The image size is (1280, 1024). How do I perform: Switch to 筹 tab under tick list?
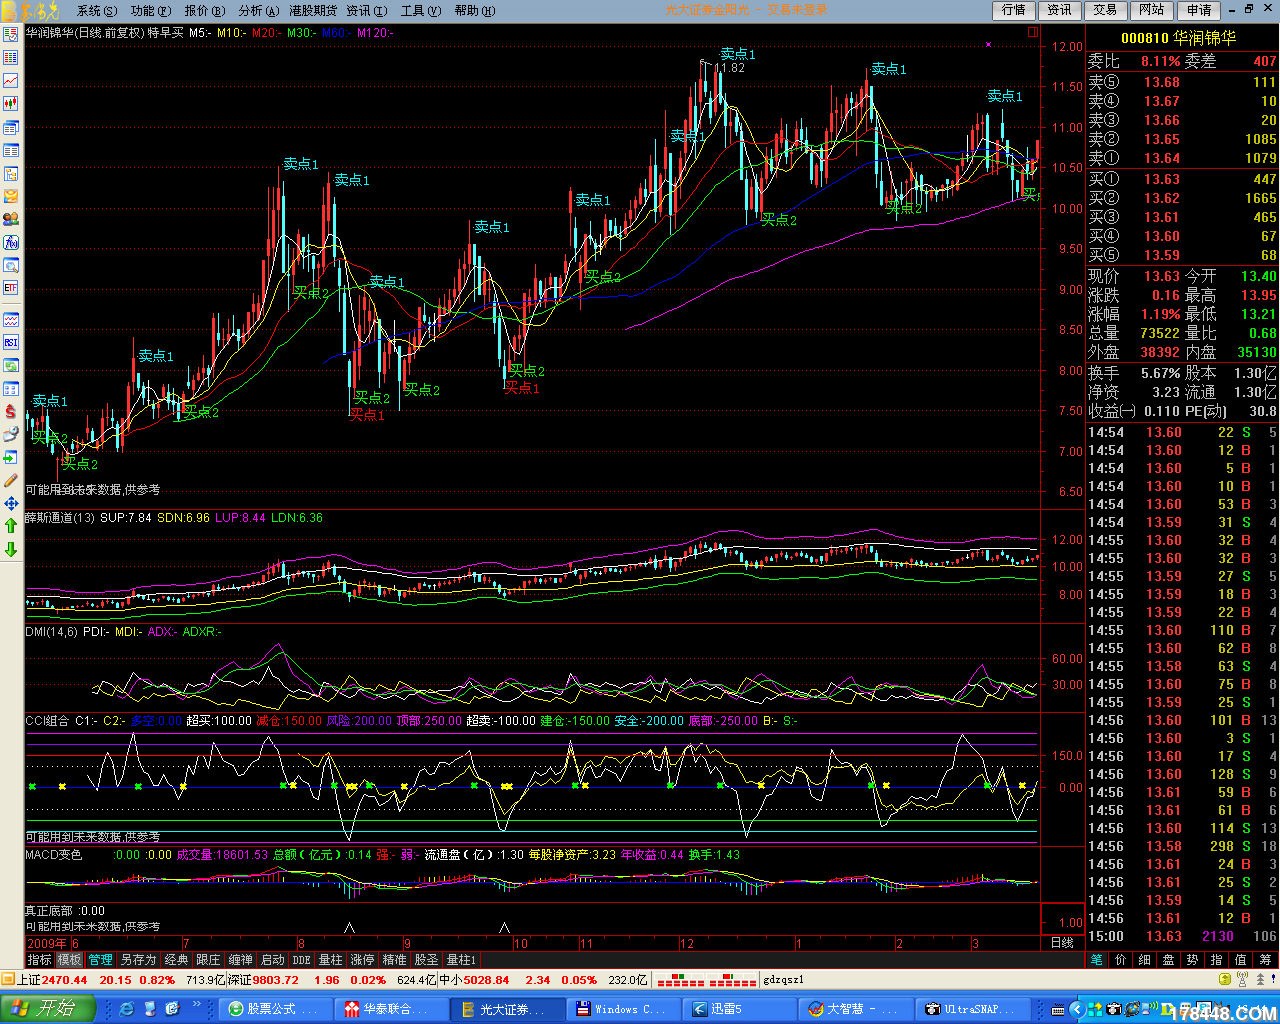click(1264, 959)
